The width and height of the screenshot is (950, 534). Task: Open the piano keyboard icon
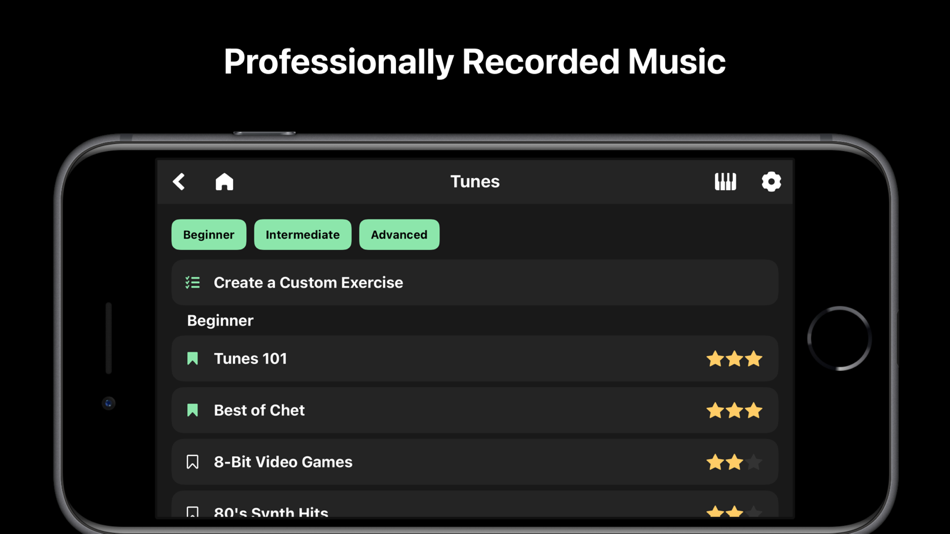725,182
